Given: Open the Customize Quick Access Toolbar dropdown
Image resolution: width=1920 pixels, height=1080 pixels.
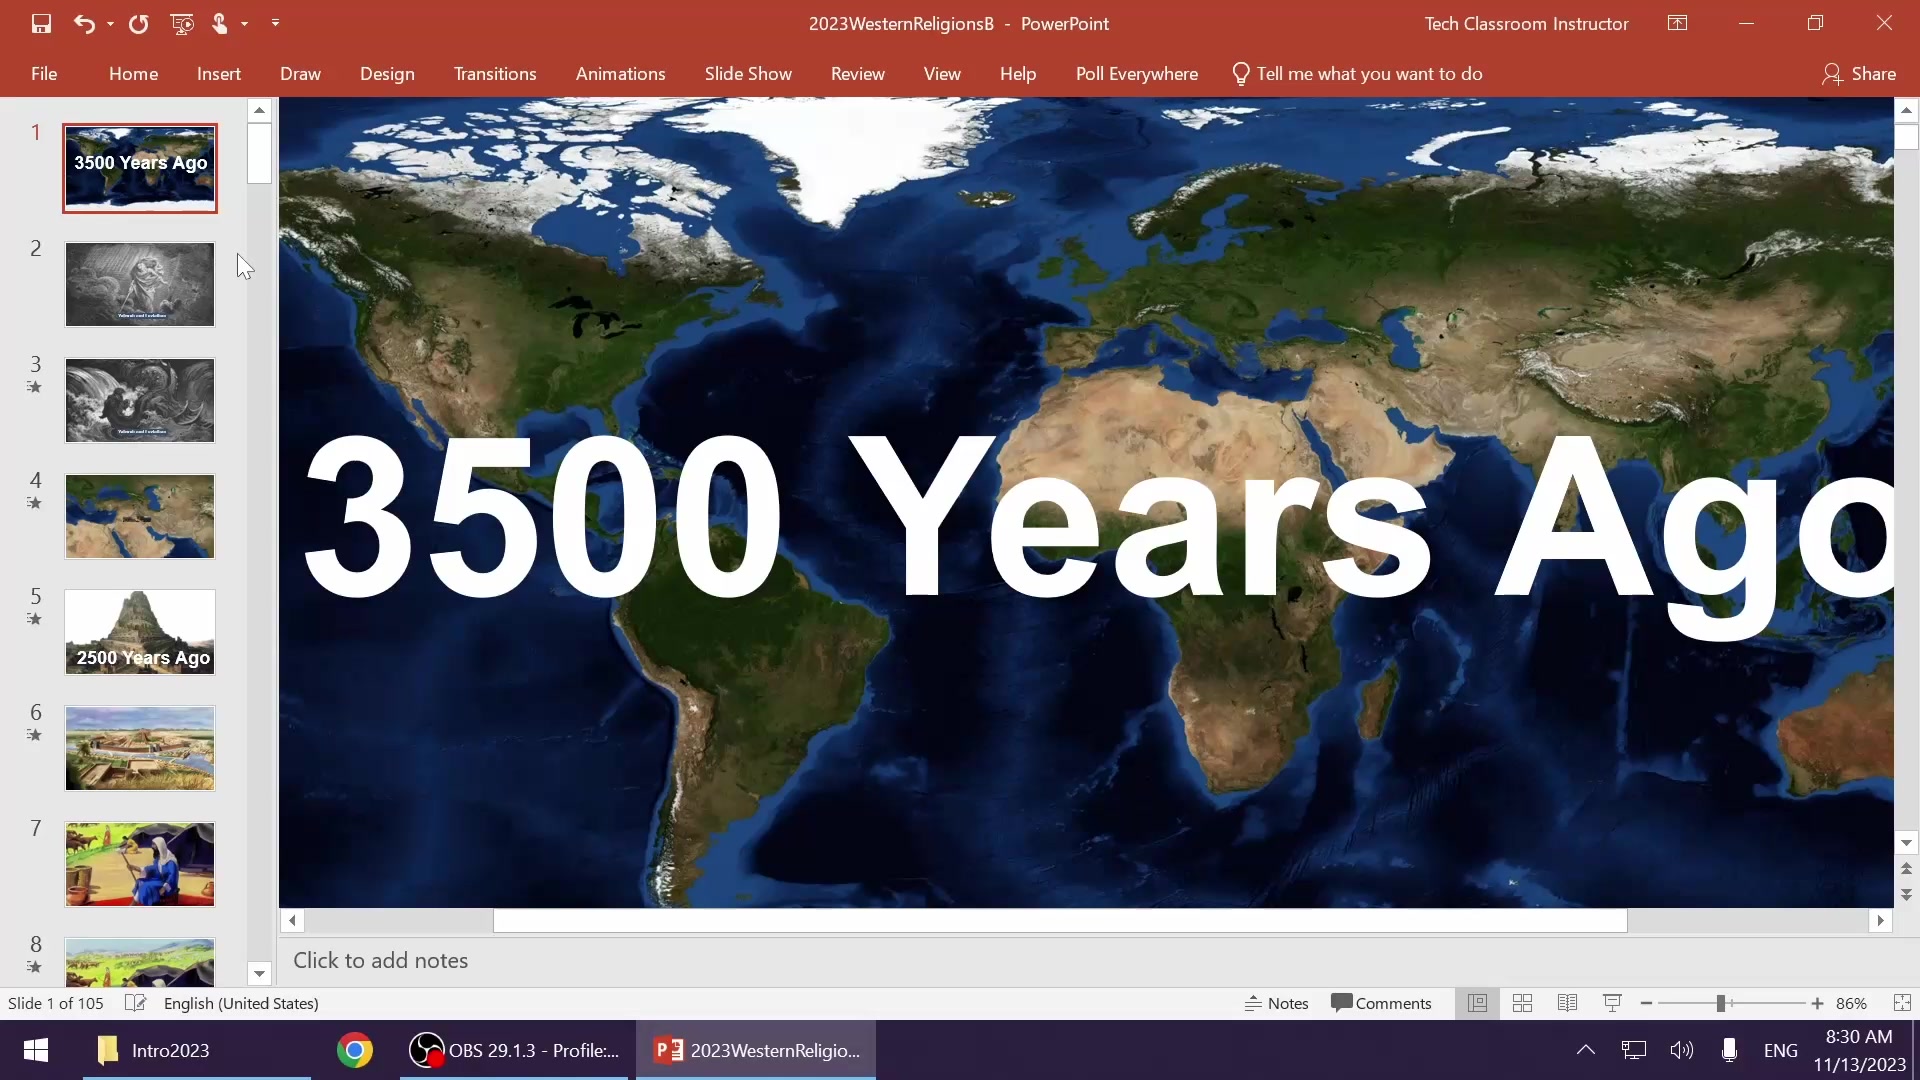Looking at the screenshot, I should click(x=275, y=24).
